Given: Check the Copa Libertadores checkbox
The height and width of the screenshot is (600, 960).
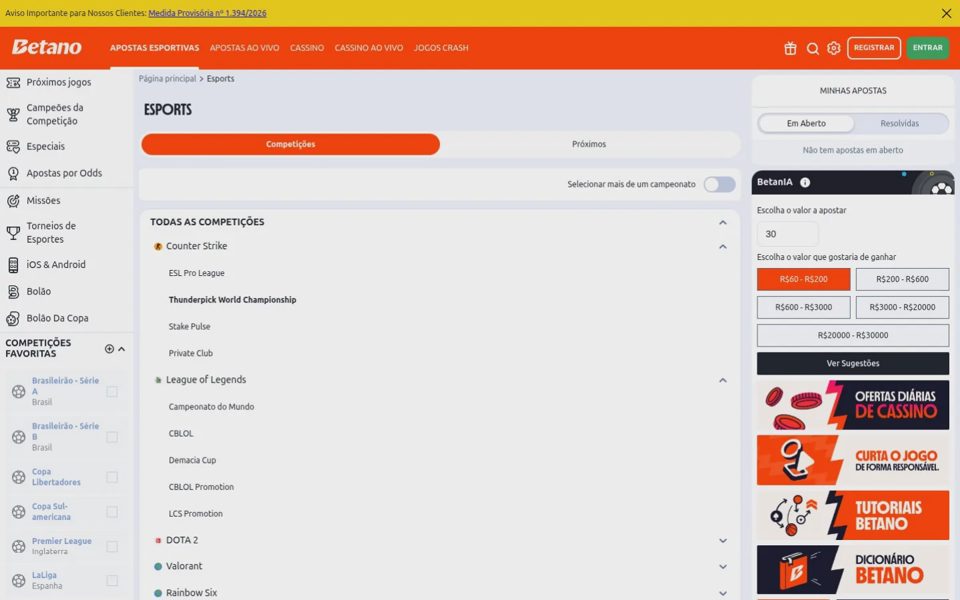Looking at the screenshot, I should coord(112,477).
